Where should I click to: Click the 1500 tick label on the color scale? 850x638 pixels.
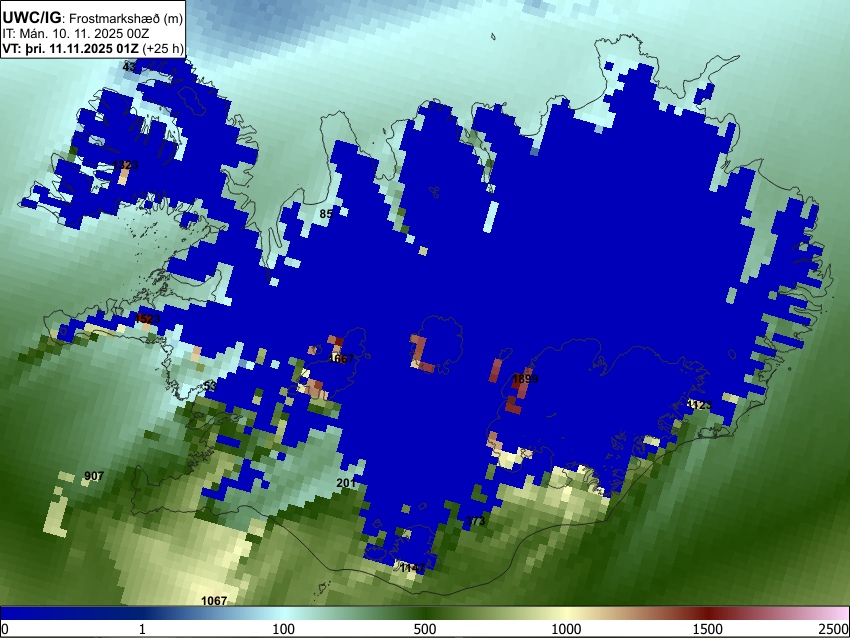[707, 629]
